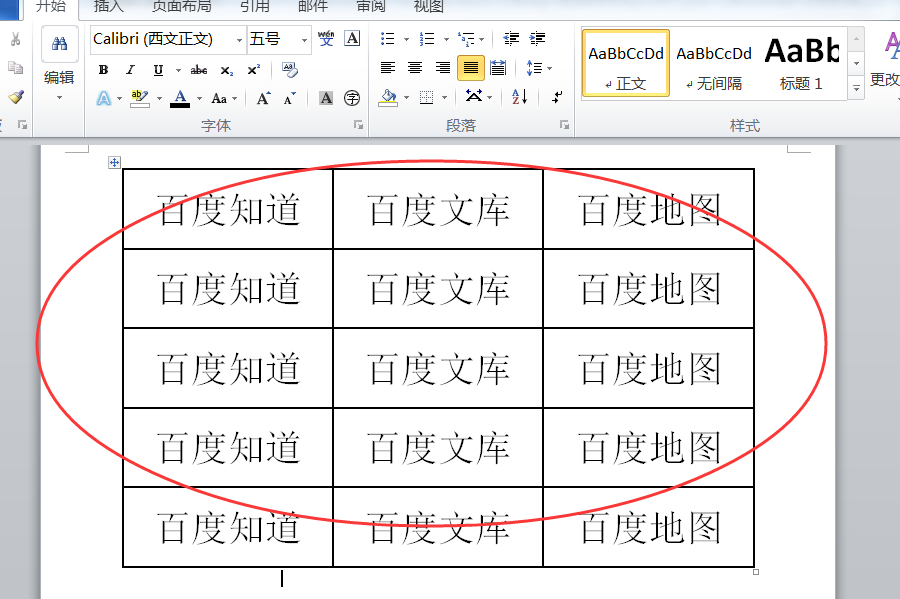Click the bullets list icon
The width and height of the screenshot is (900, 599).
[x=387, y=39]
